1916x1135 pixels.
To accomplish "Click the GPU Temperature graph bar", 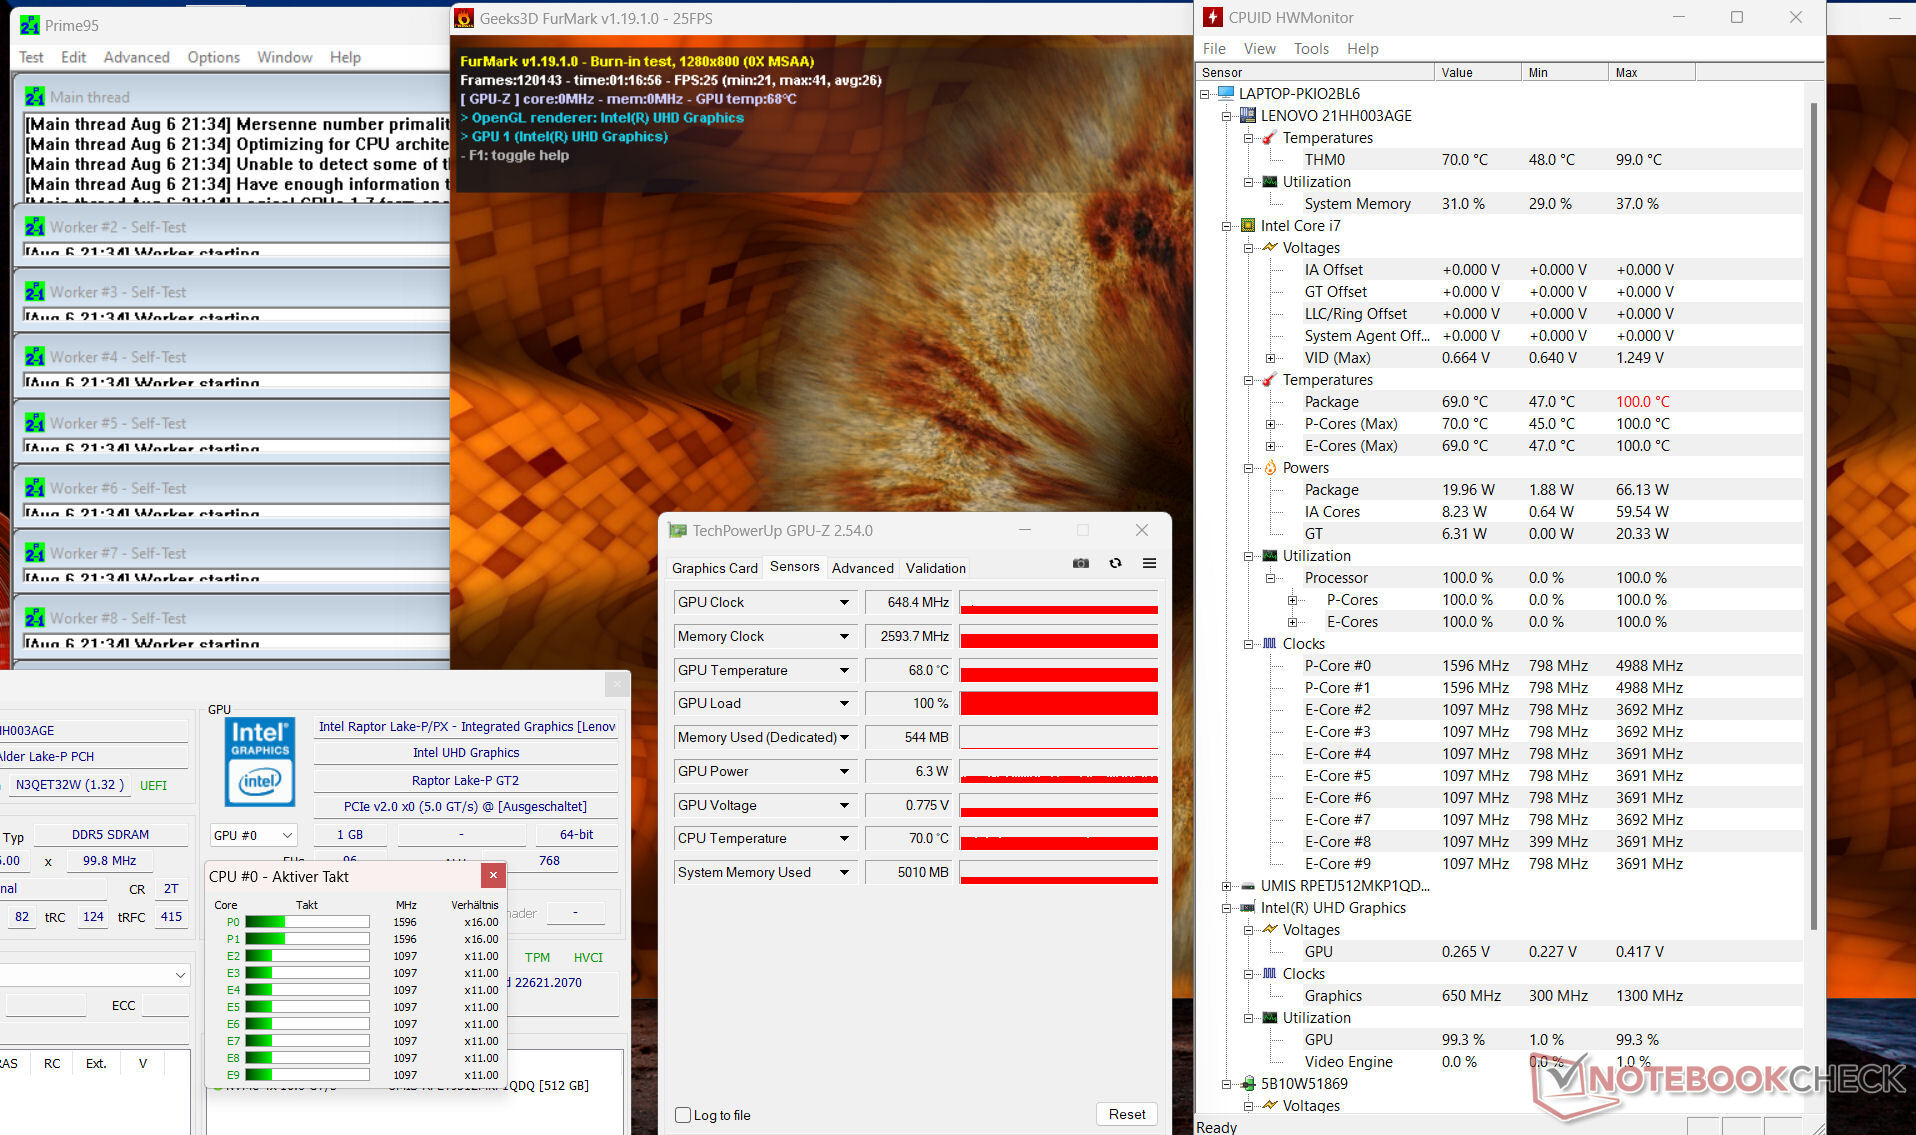I will [x=1058, y=670].
